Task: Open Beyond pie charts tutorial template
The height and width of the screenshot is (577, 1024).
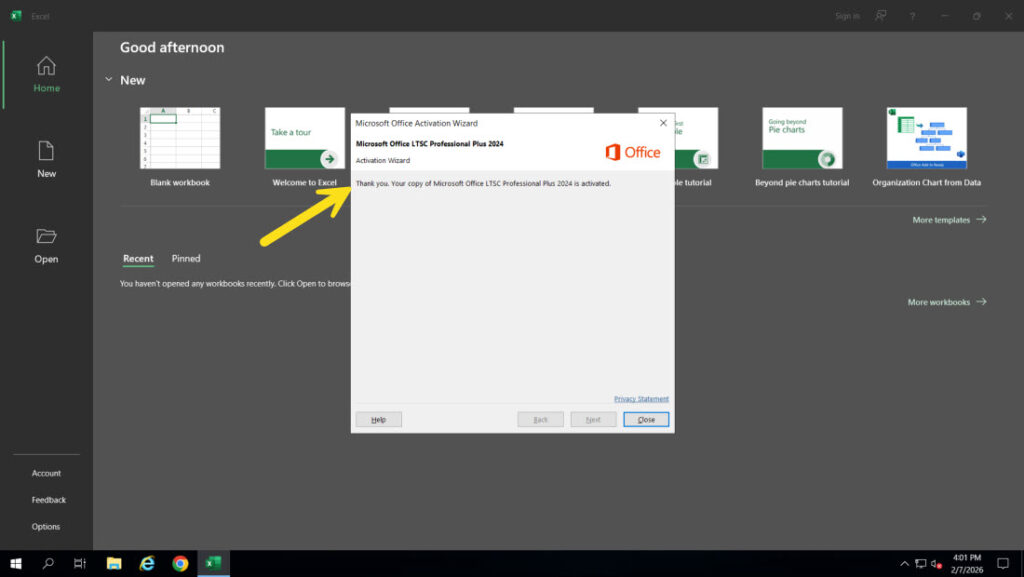Action: coord(802,138)
